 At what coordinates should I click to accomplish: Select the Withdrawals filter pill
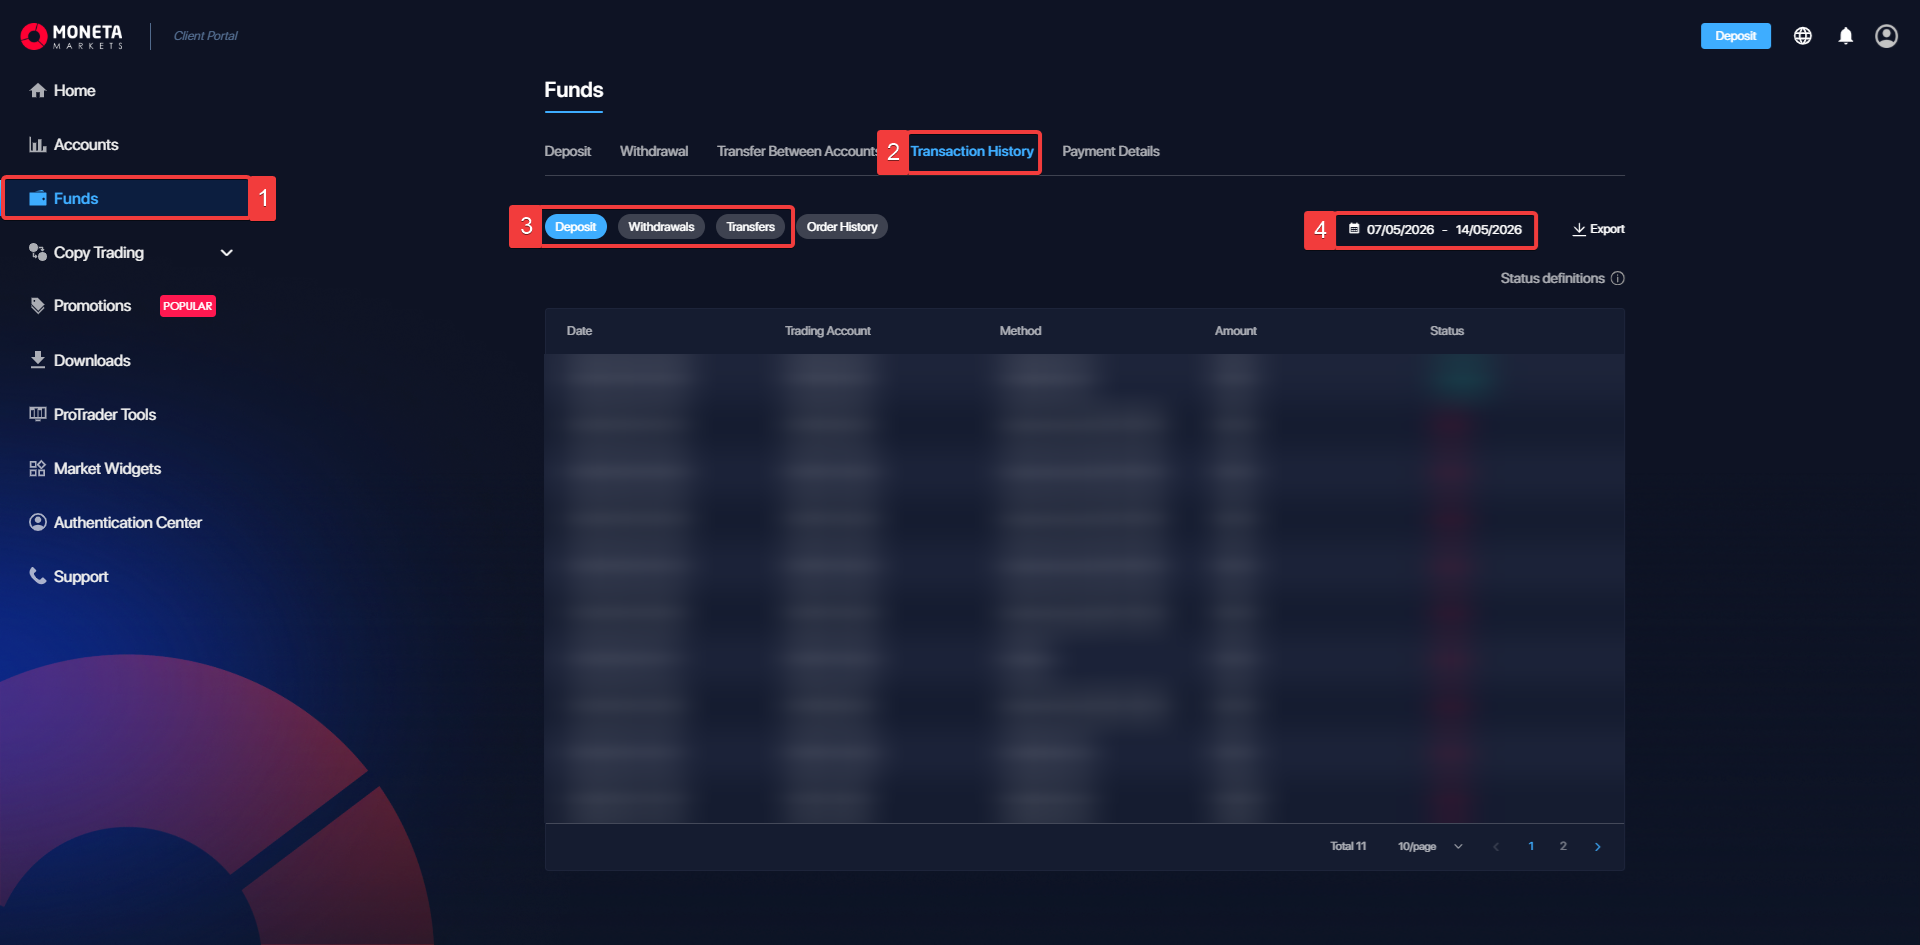(661, 227)
